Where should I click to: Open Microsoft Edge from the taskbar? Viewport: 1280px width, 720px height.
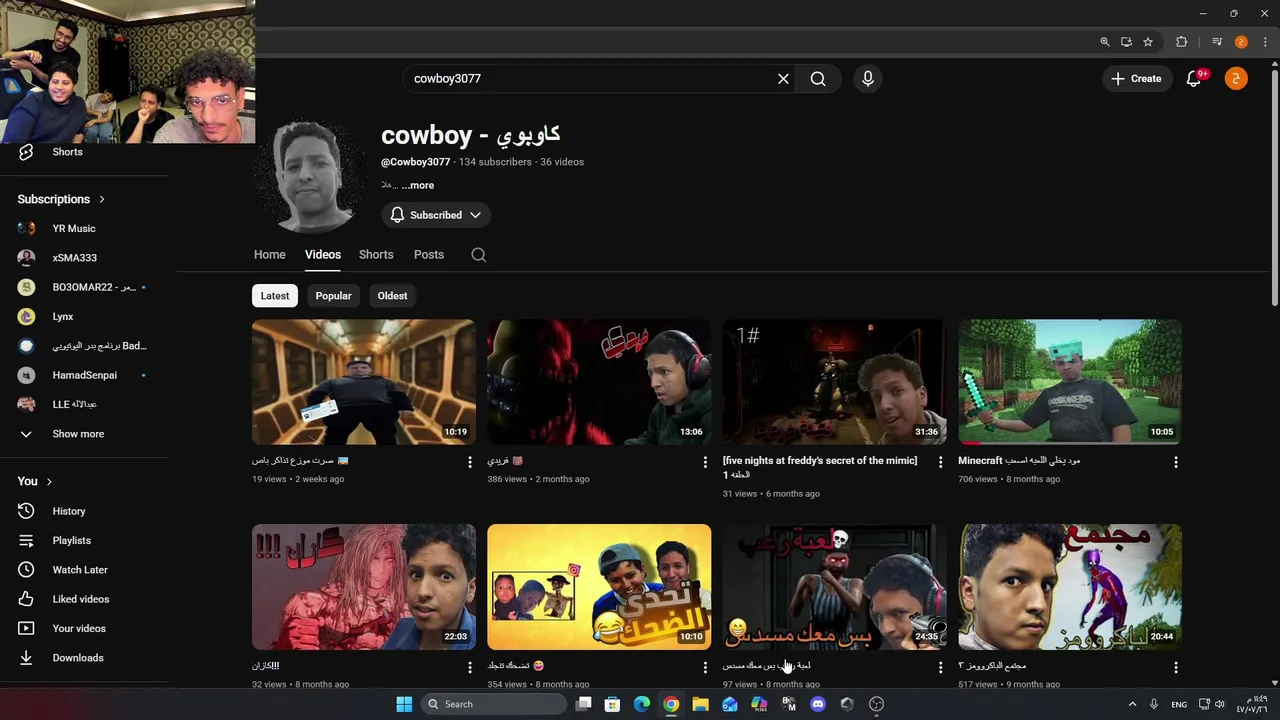[642, 704]
